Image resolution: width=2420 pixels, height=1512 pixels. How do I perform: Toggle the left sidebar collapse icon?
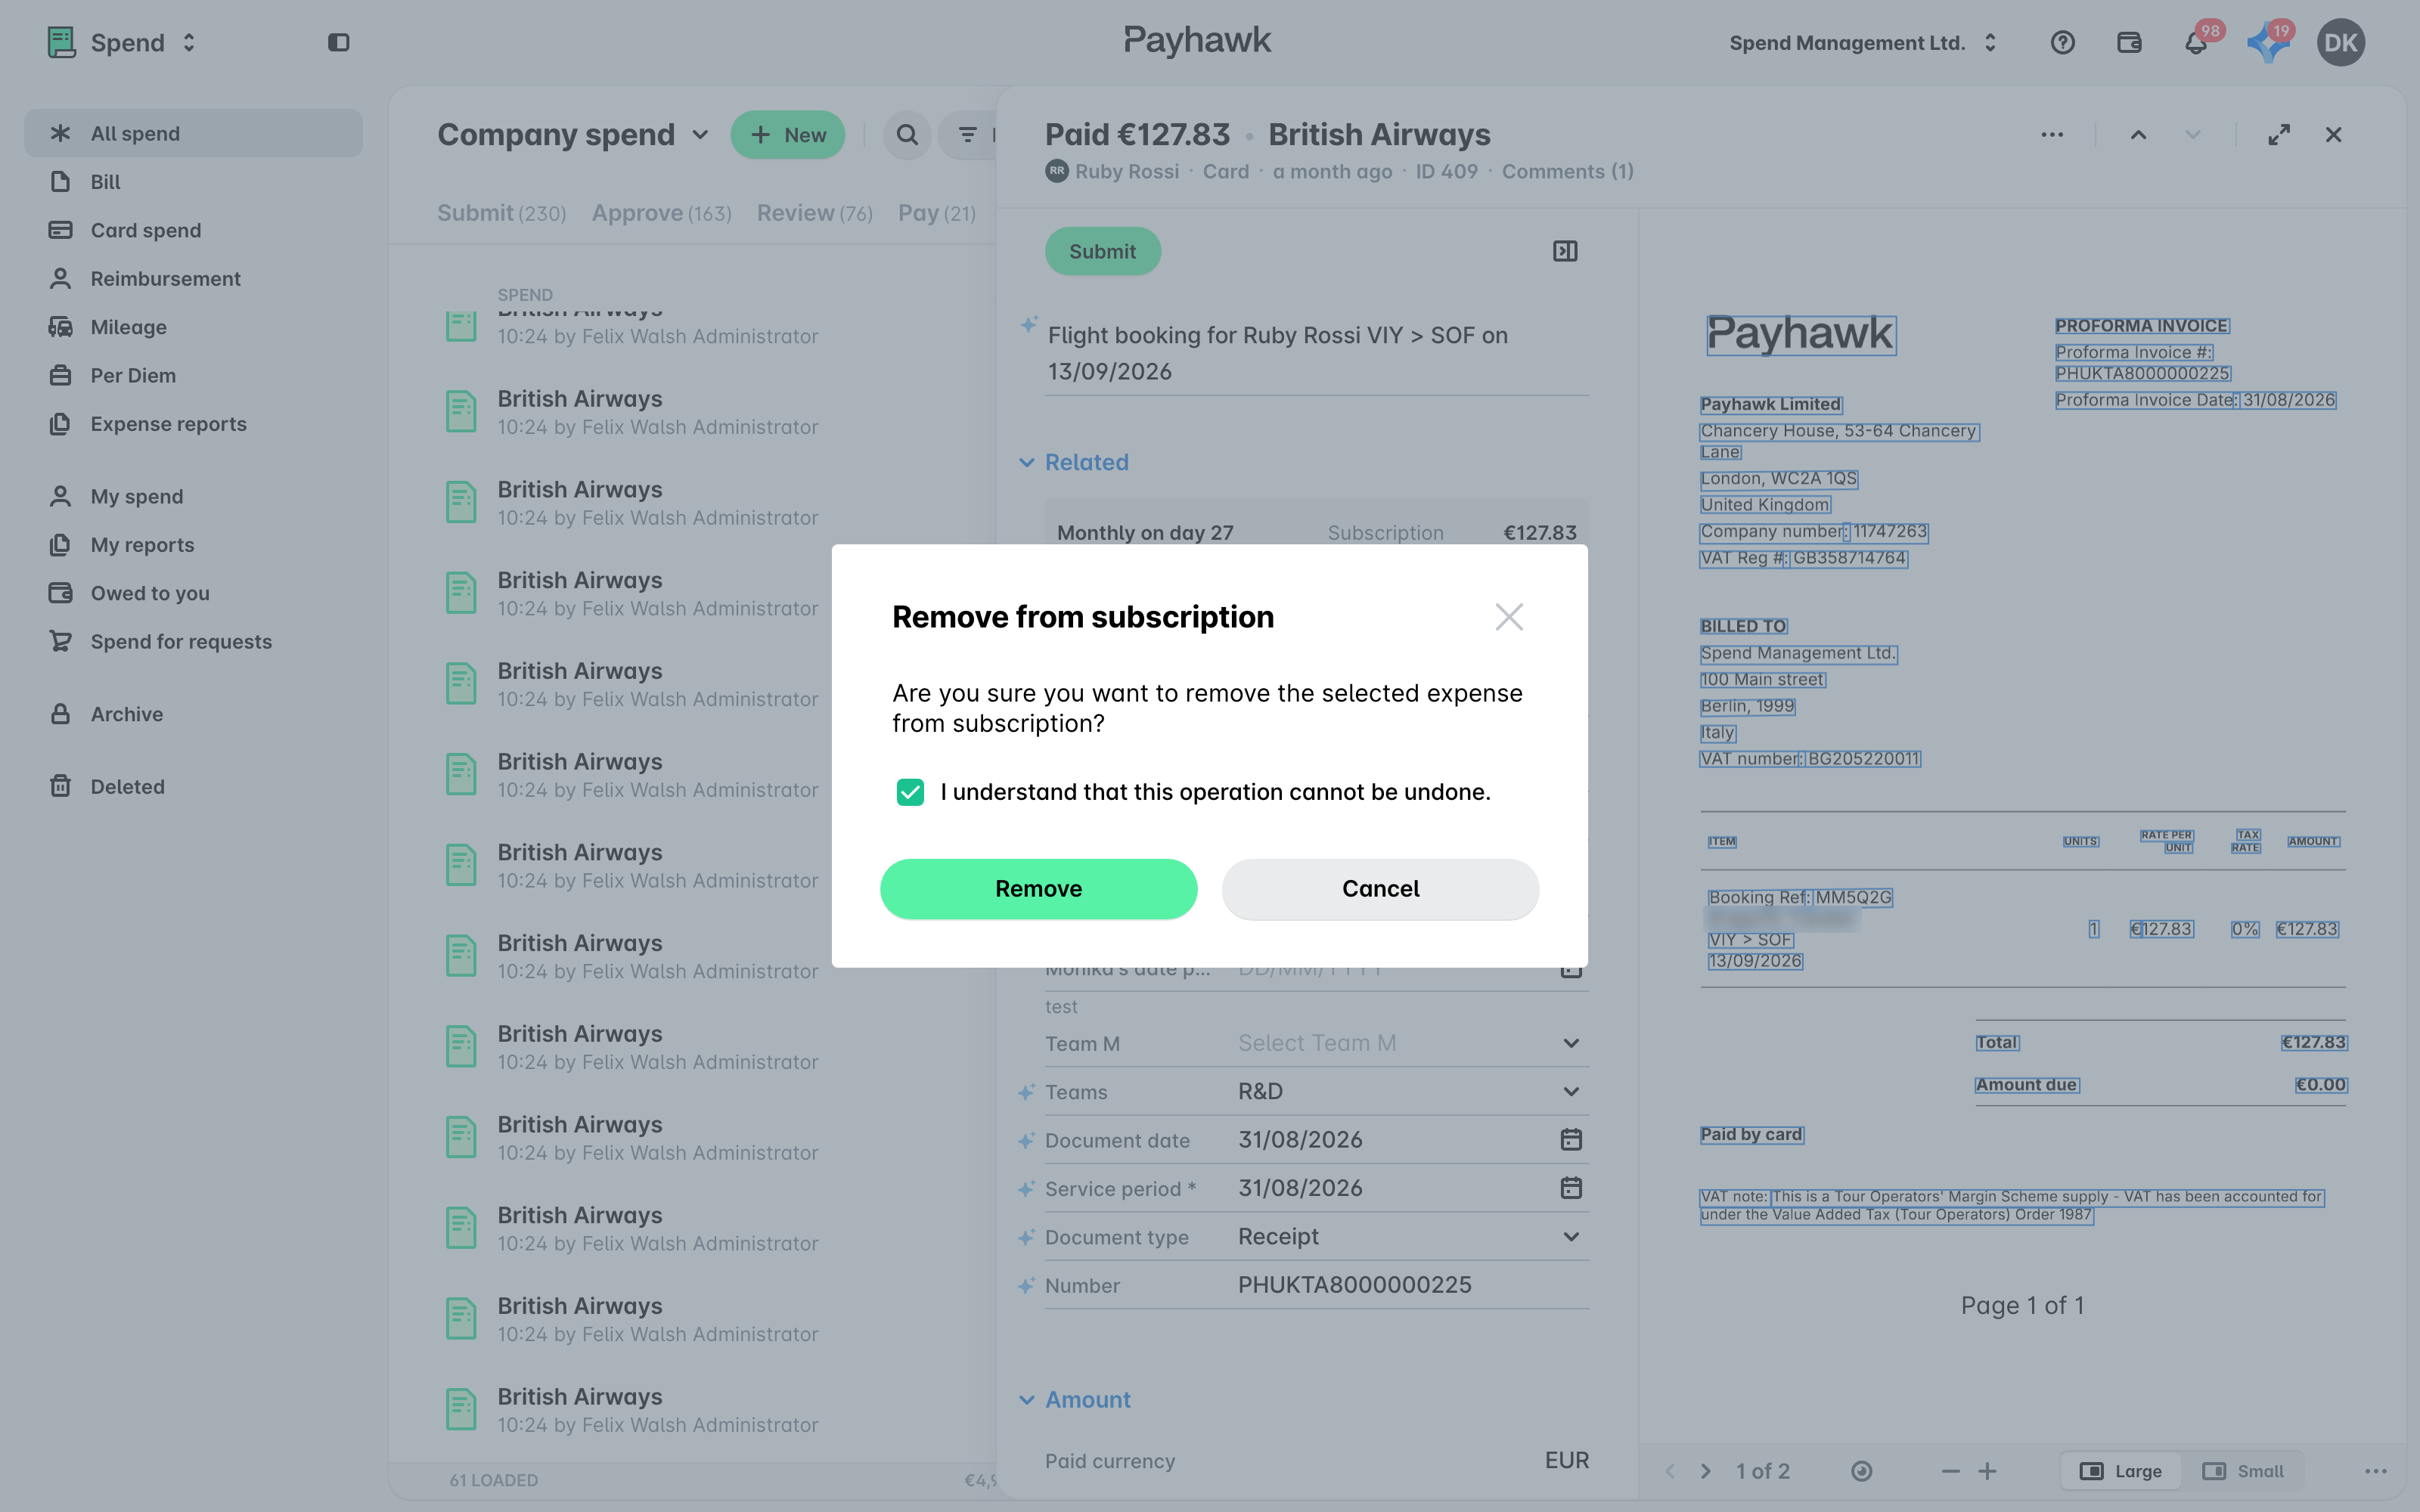coord(338,42)
